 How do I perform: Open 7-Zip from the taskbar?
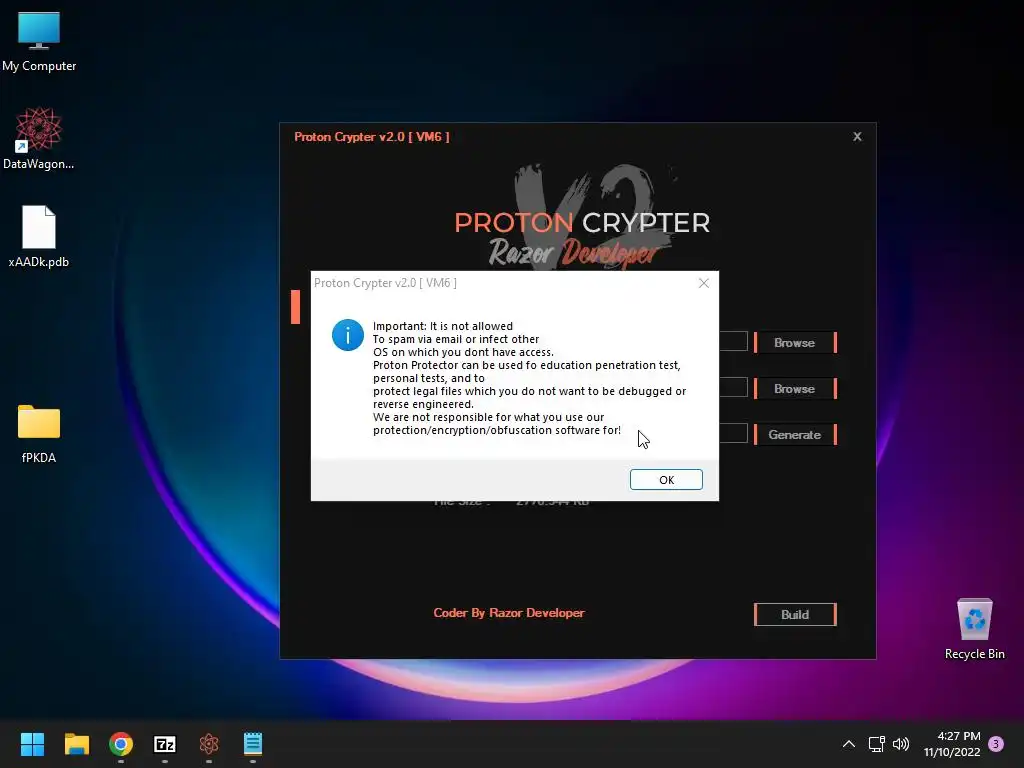(x=165, y=744)
